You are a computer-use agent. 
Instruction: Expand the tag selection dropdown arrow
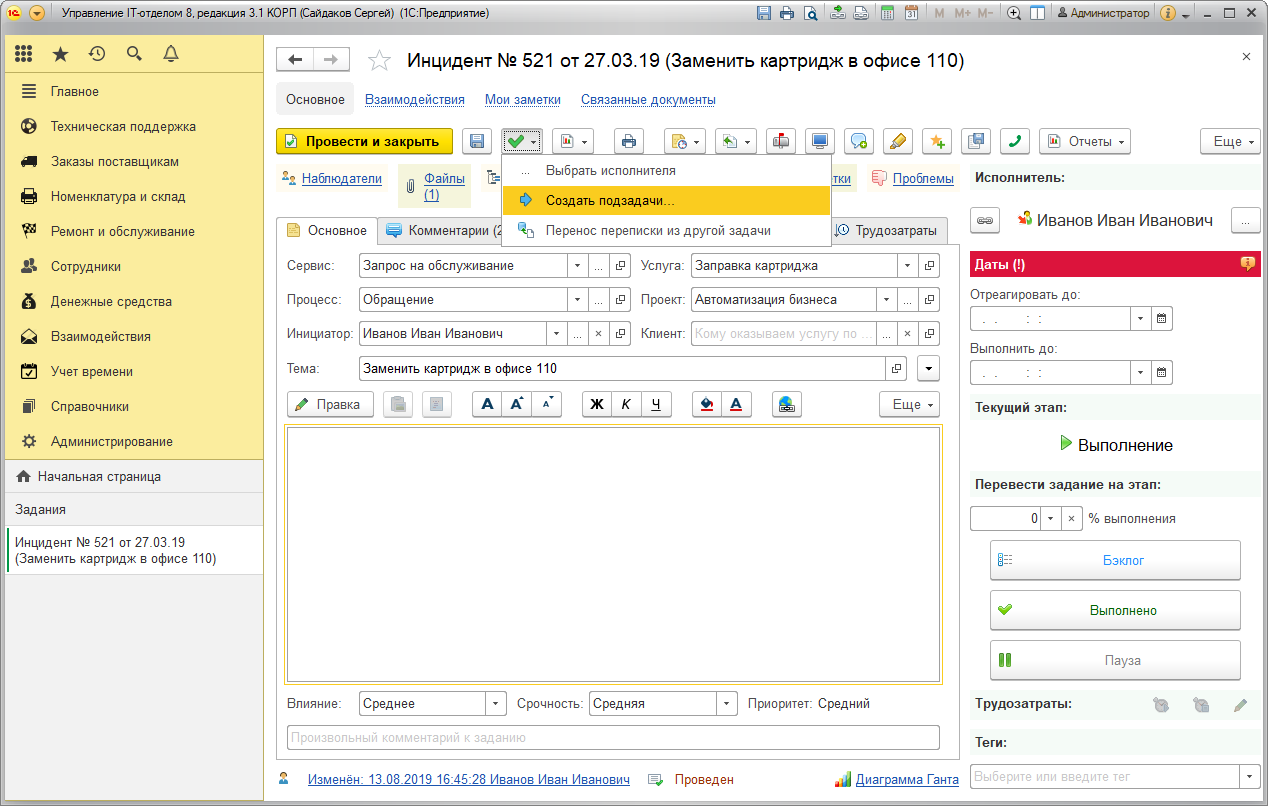tap(1250, 776)
